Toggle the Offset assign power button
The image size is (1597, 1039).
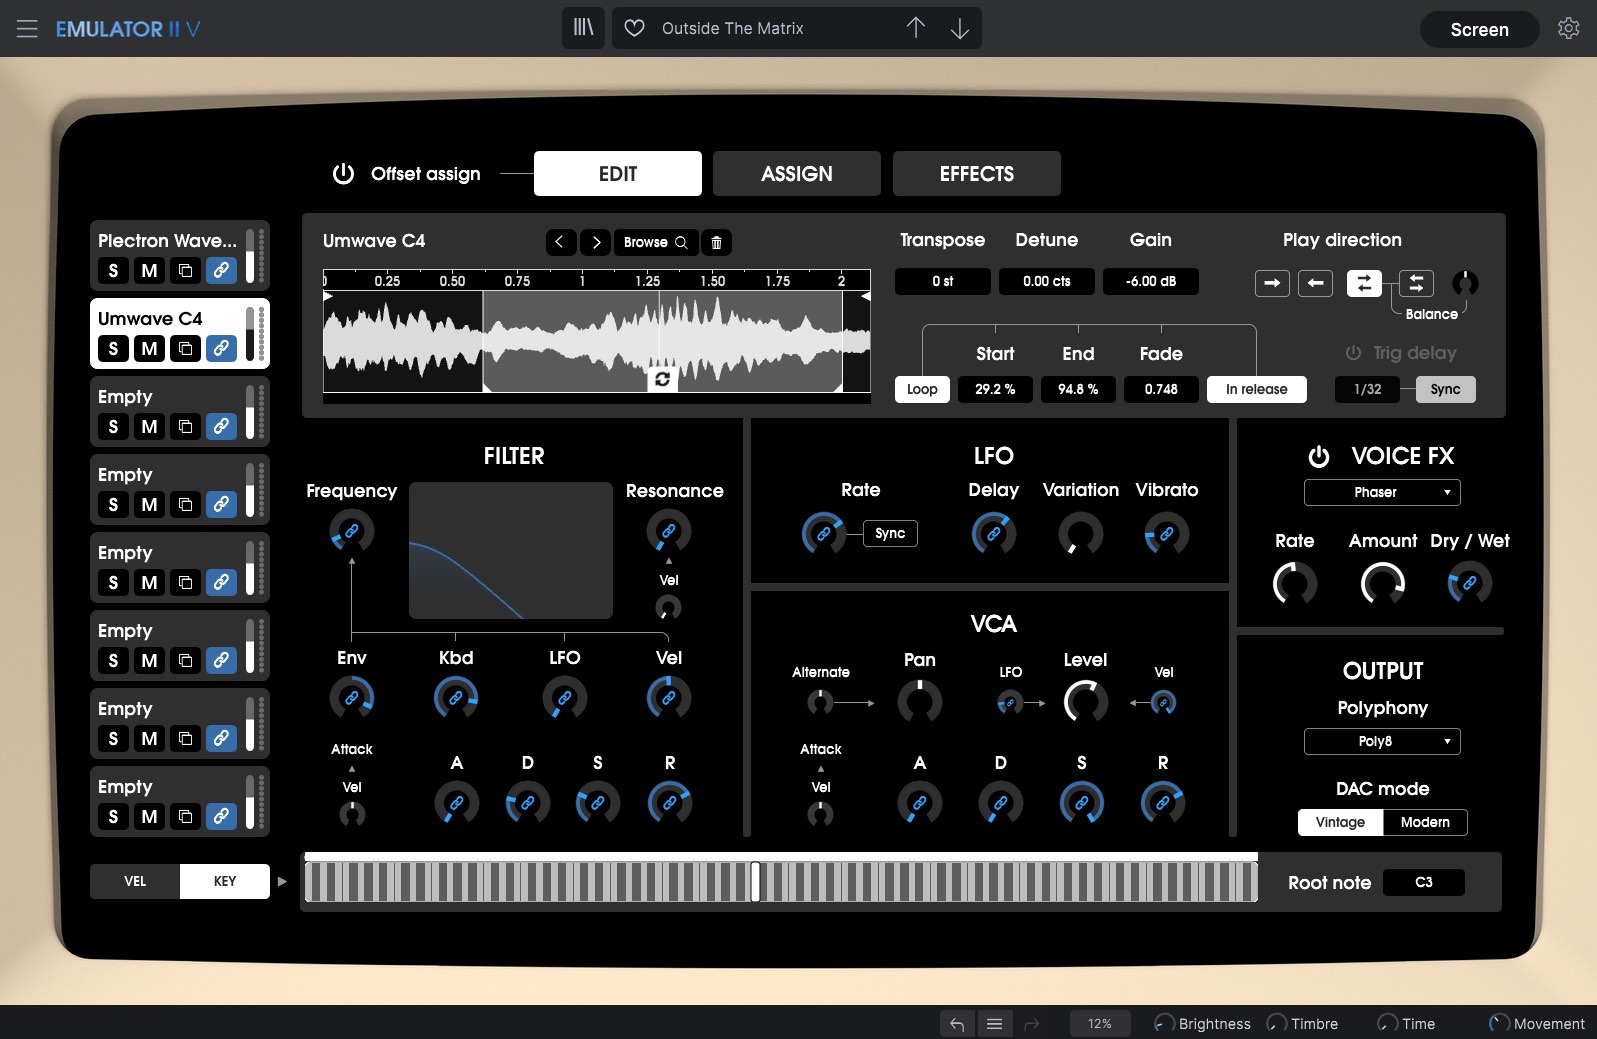(x=343, y=173)
